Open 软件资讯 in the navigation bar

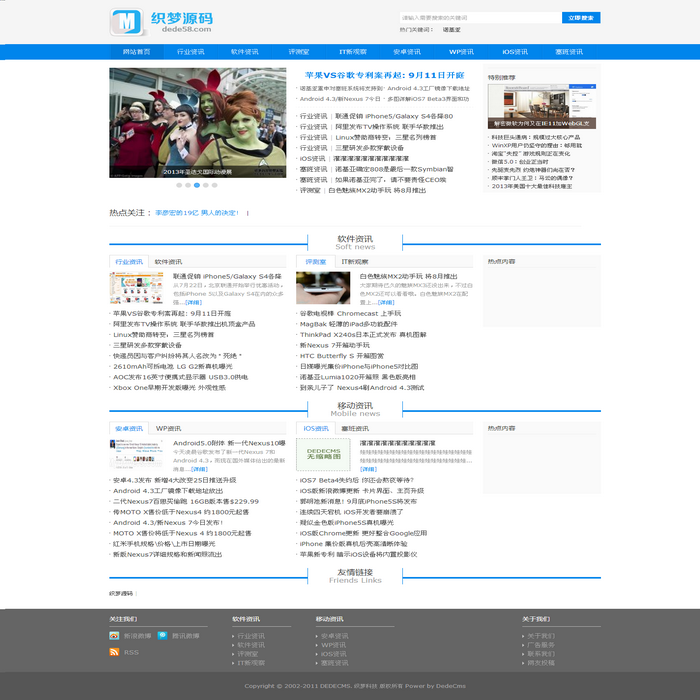(245, 52)
